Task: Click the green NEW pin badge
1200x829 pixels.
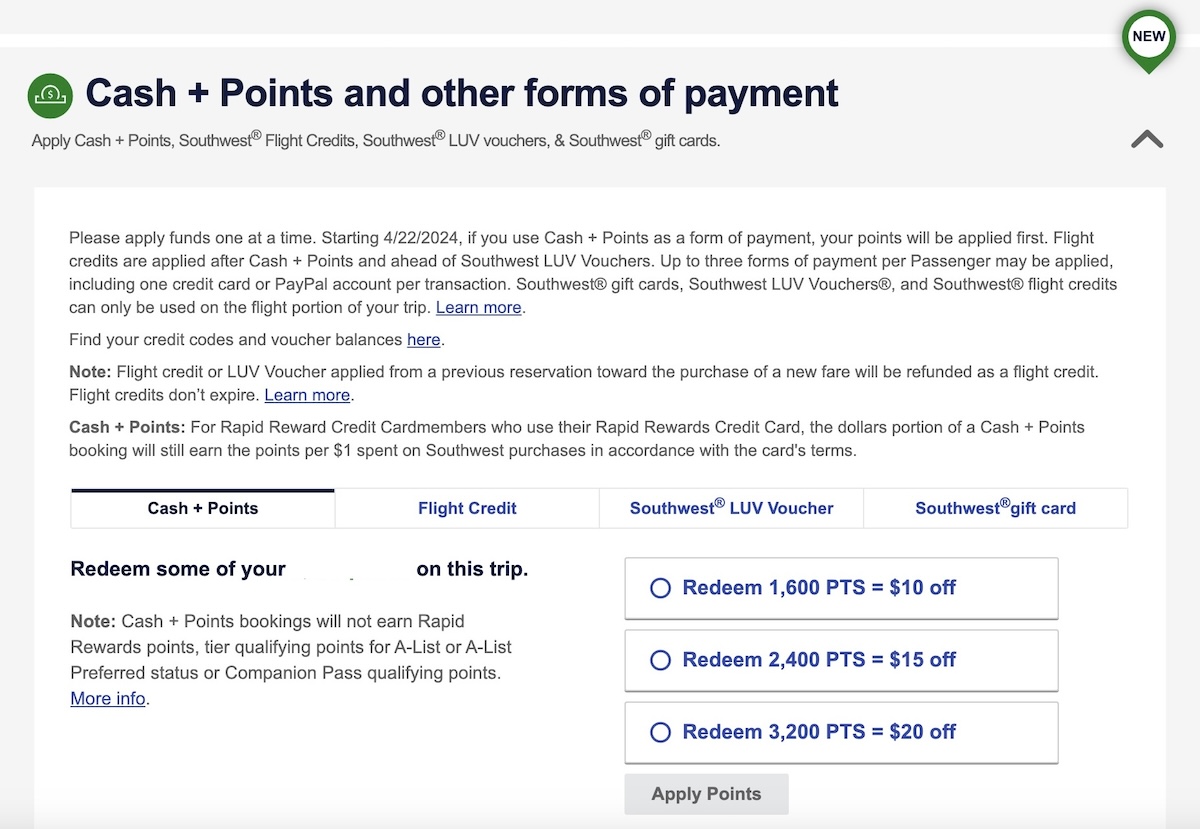Action: (x=1148, y=39)
